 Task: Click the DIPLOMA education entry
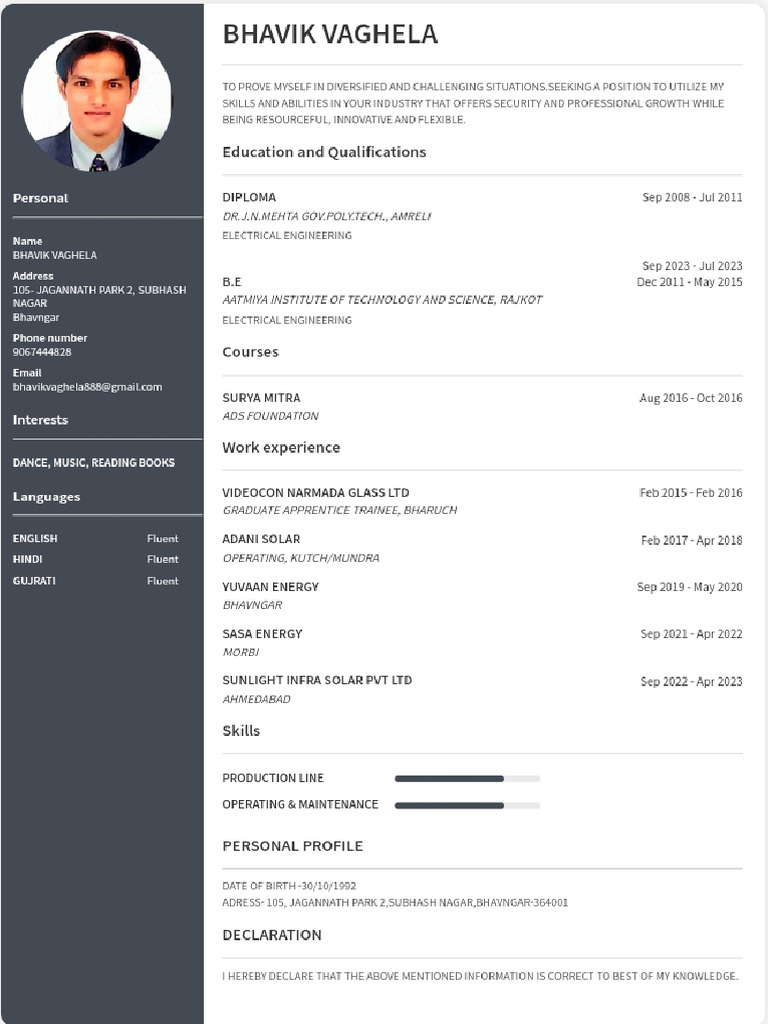482,216
